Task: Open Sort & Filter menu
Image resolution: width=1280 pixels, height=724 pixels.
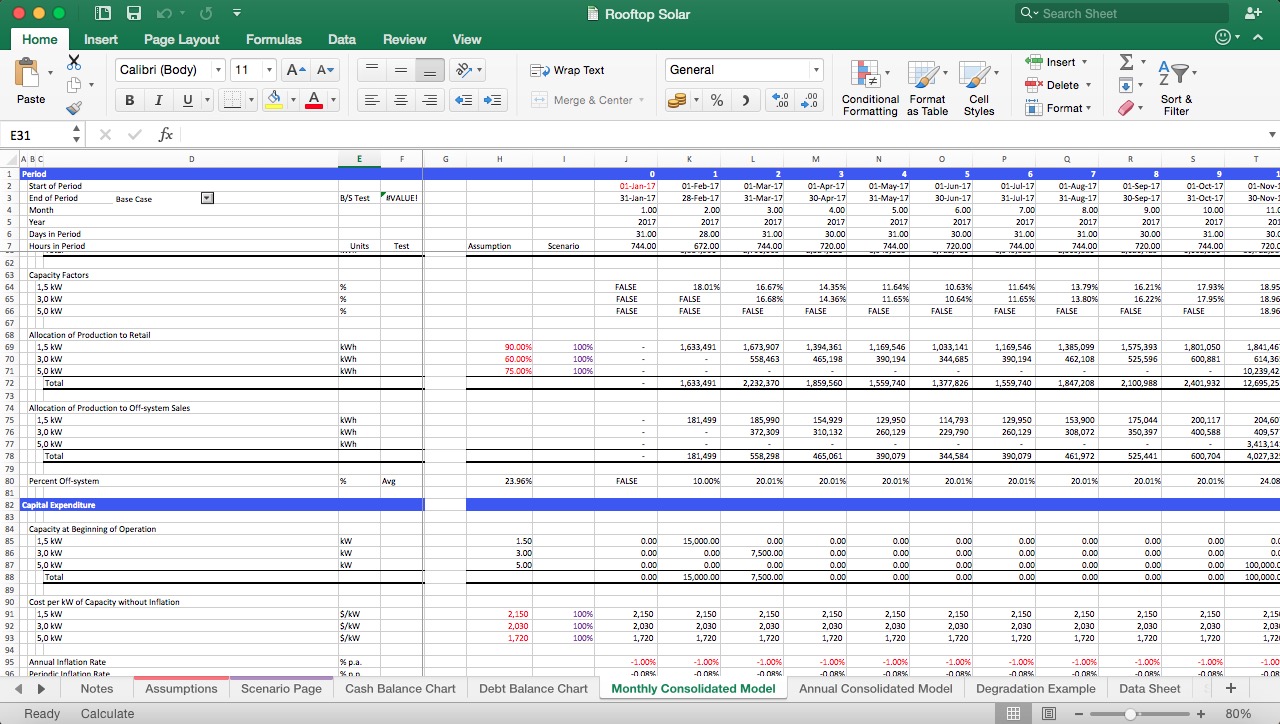Action: click(x=1176, y=88)
